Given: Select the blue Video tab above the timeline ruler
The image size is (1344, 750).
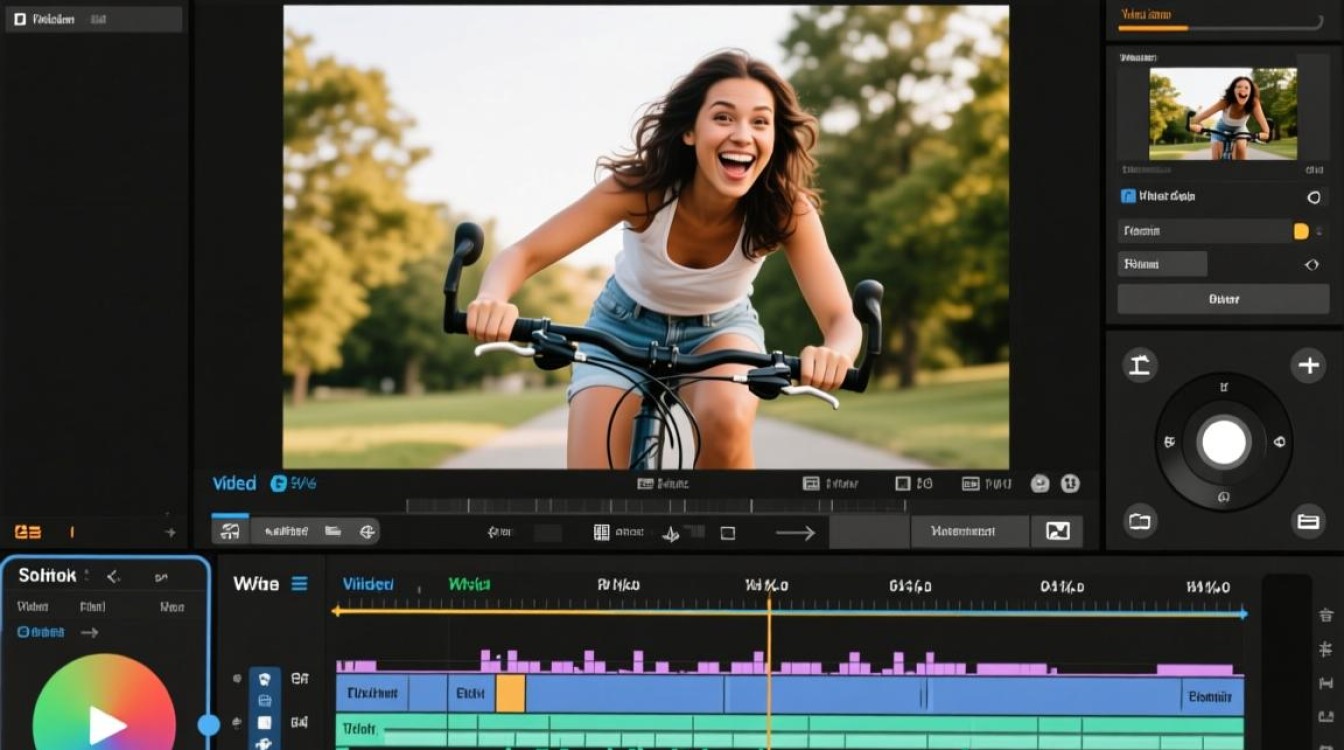Looking at the screenshot, I should tap(368, 584).
